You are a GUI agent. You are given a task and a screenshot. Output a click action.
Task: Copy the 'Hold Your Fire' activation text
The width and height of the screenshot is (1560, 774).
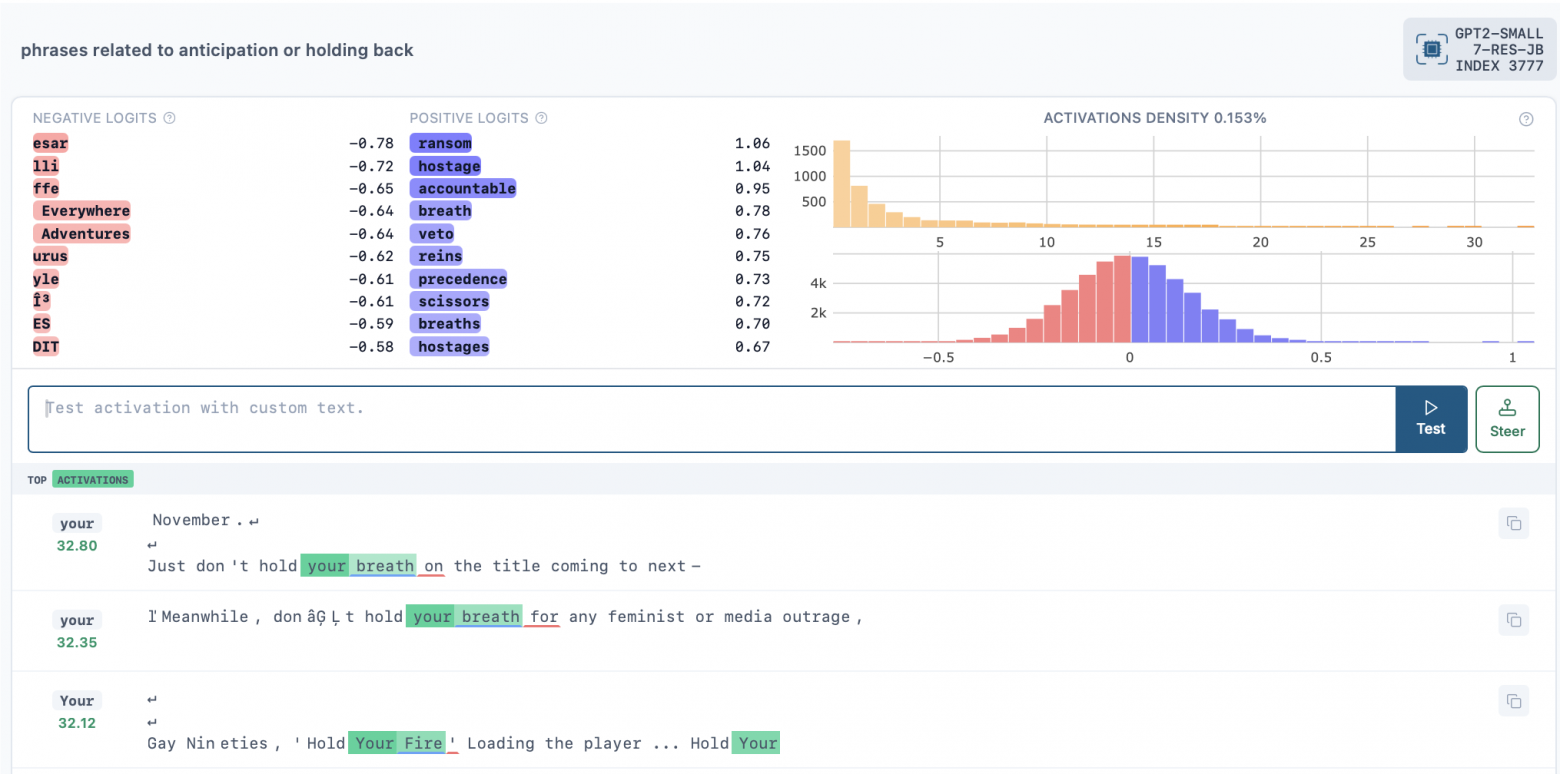tap(1513, 701)
